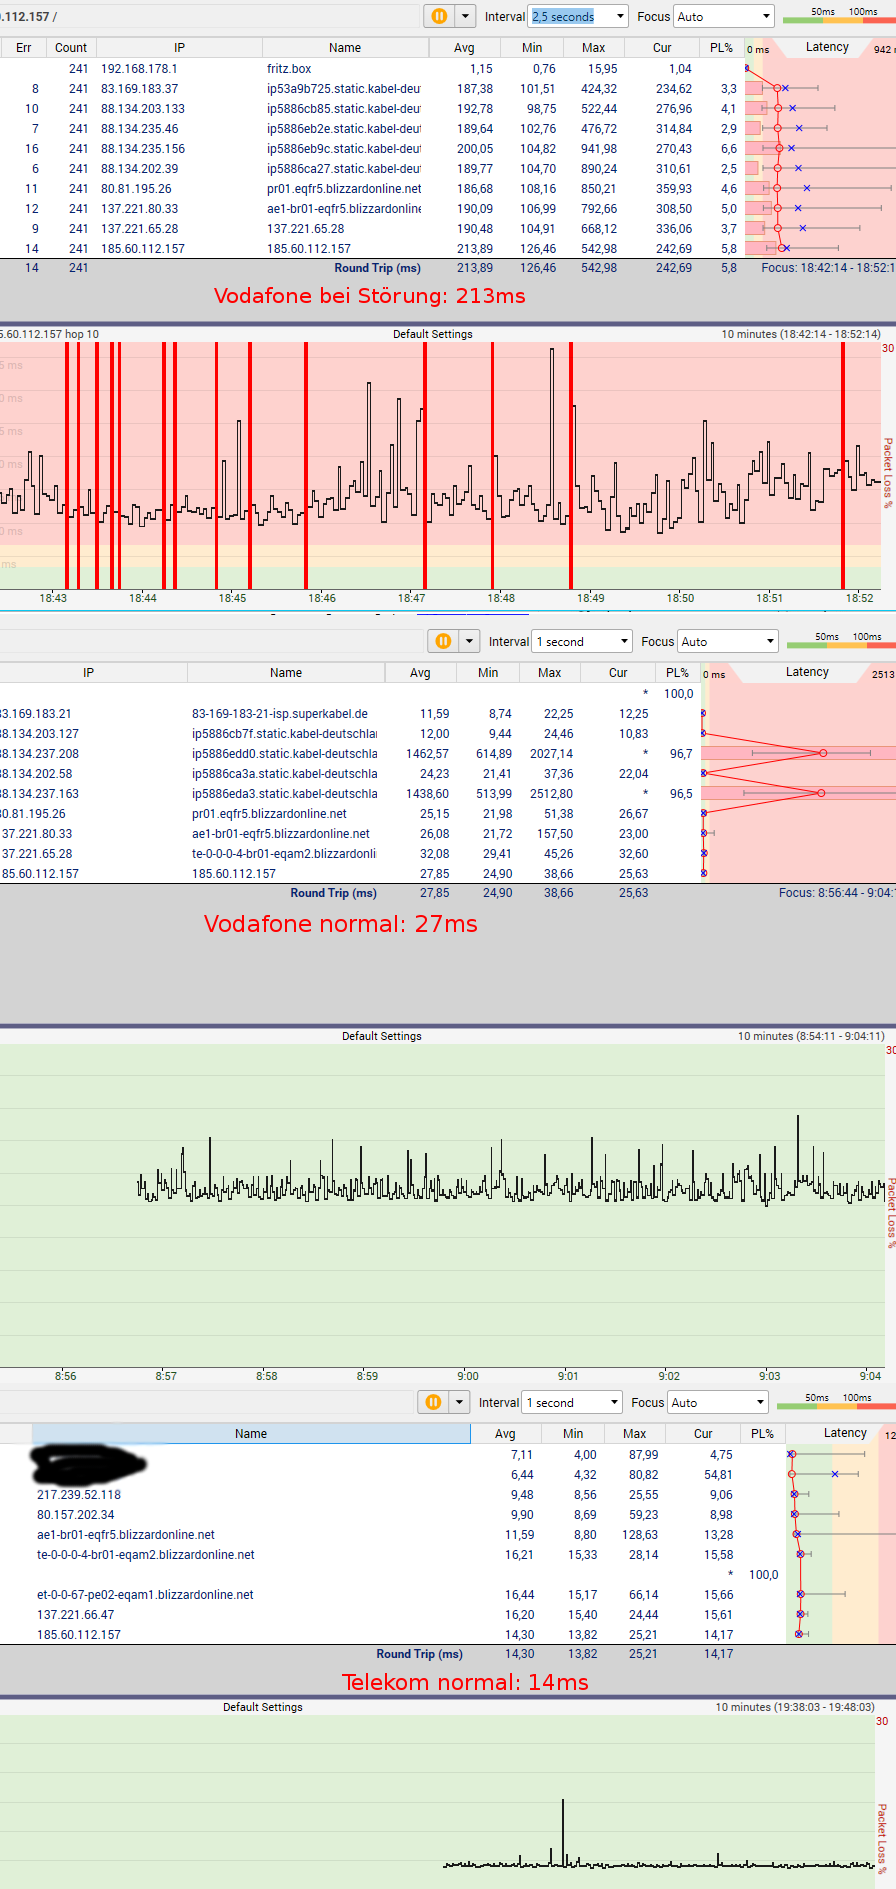
Task: Sort by Avg column in Vodafone bei Störung table
Action: click(464, 48)
